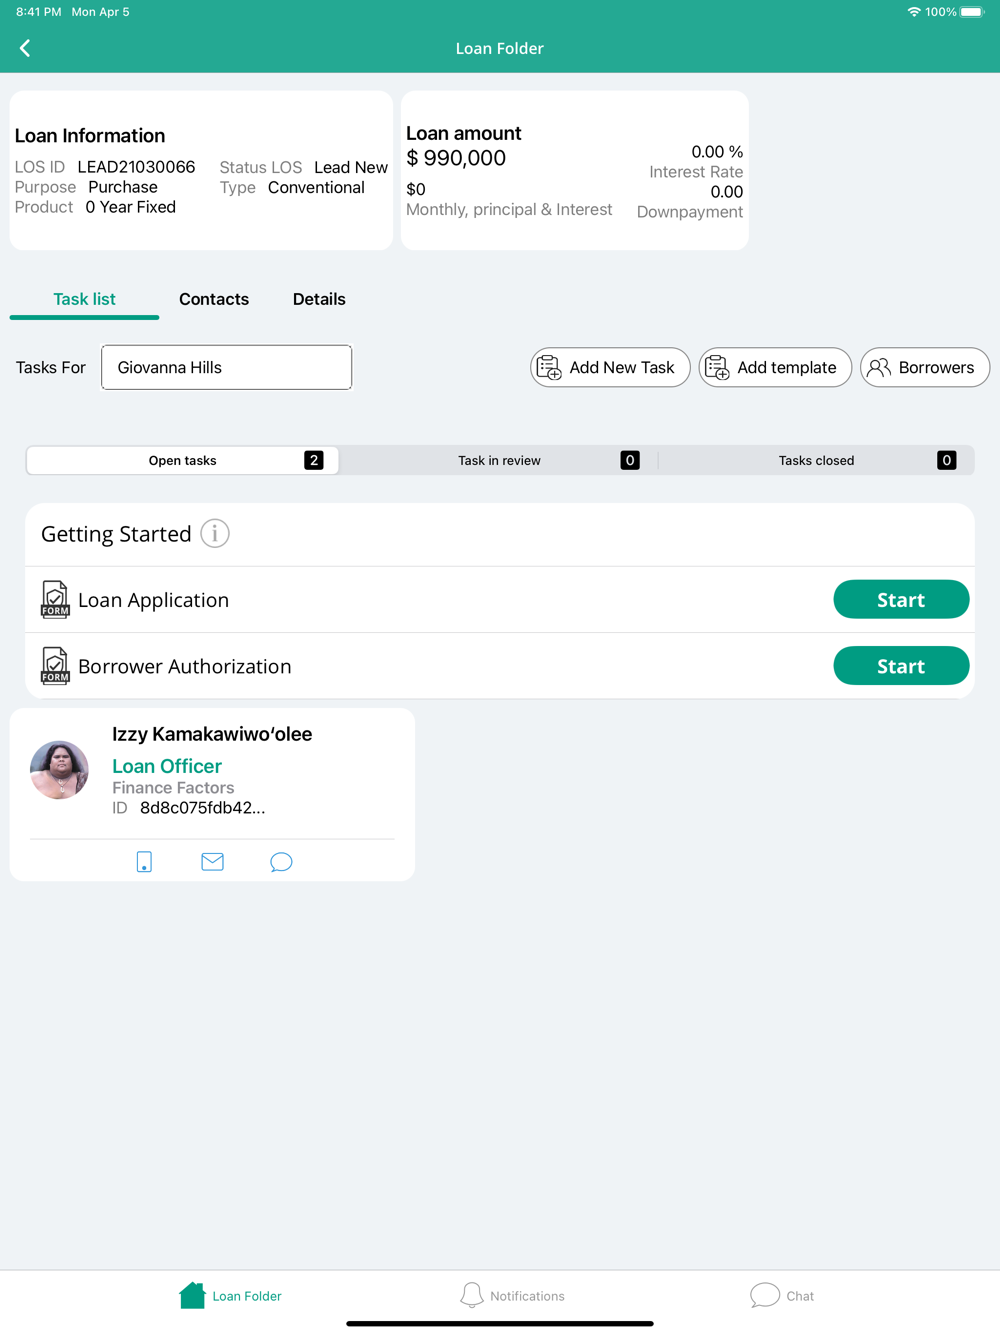Open the Tasks For Giovanna Hills selector
The image size is (1000, 1334).
pos(227,367)
